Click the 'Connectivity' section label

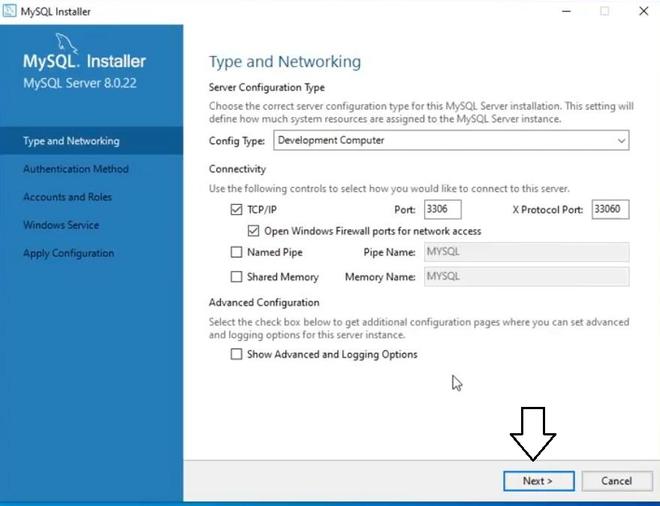coord(237,169)
